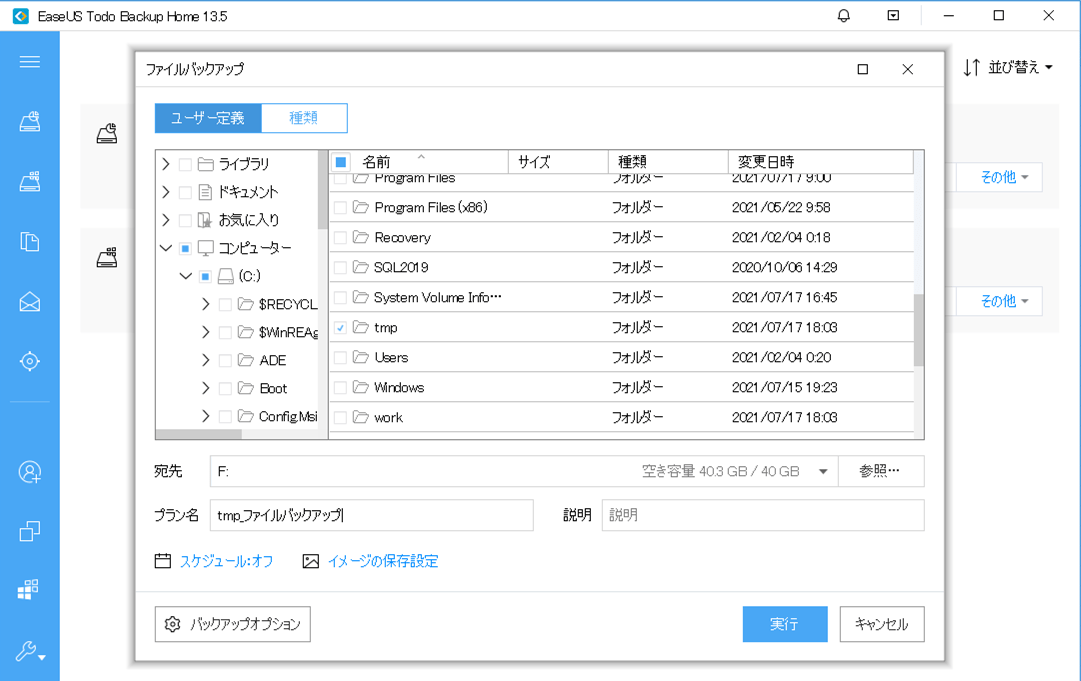
Task: Tick the ライブラリ tree checkbox
Action: 185,164
